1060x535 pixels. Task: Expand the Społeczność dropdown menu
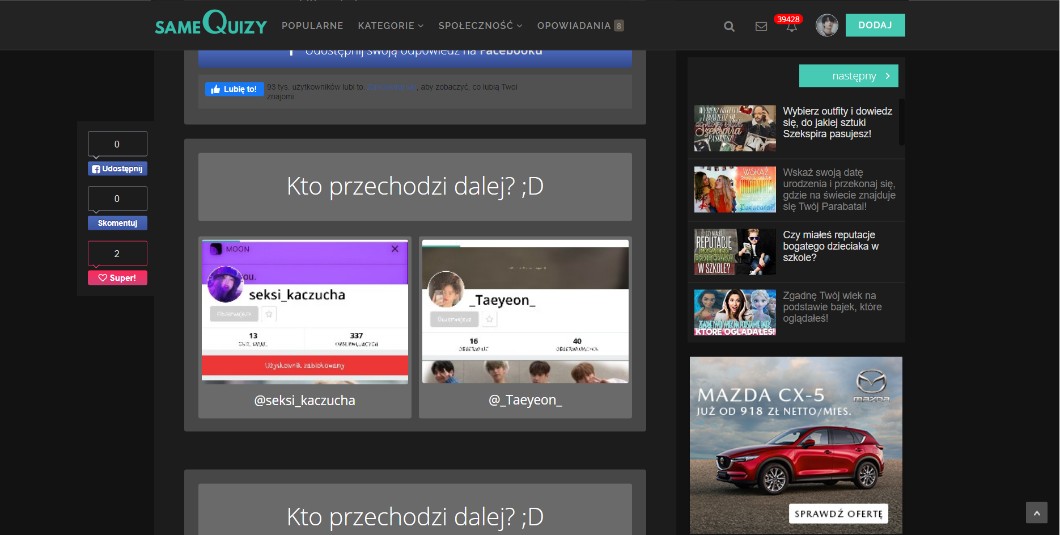point(480,26)
